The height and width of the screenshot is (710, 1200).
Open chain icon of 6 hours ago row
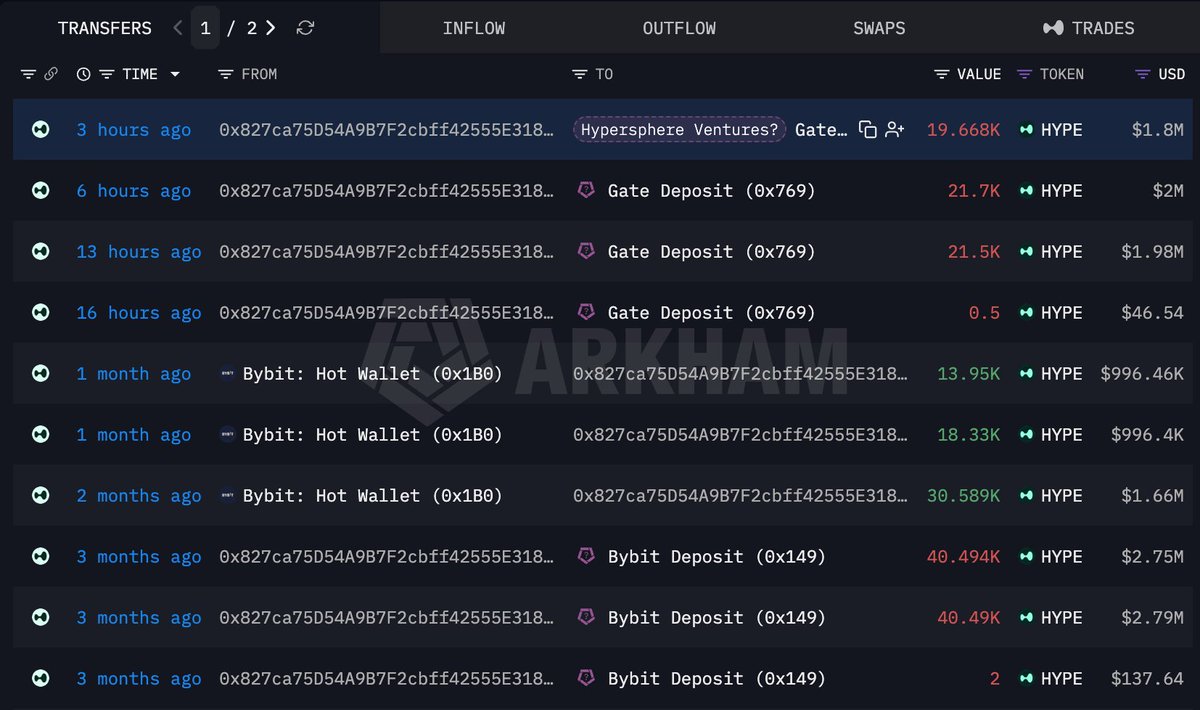41,190
